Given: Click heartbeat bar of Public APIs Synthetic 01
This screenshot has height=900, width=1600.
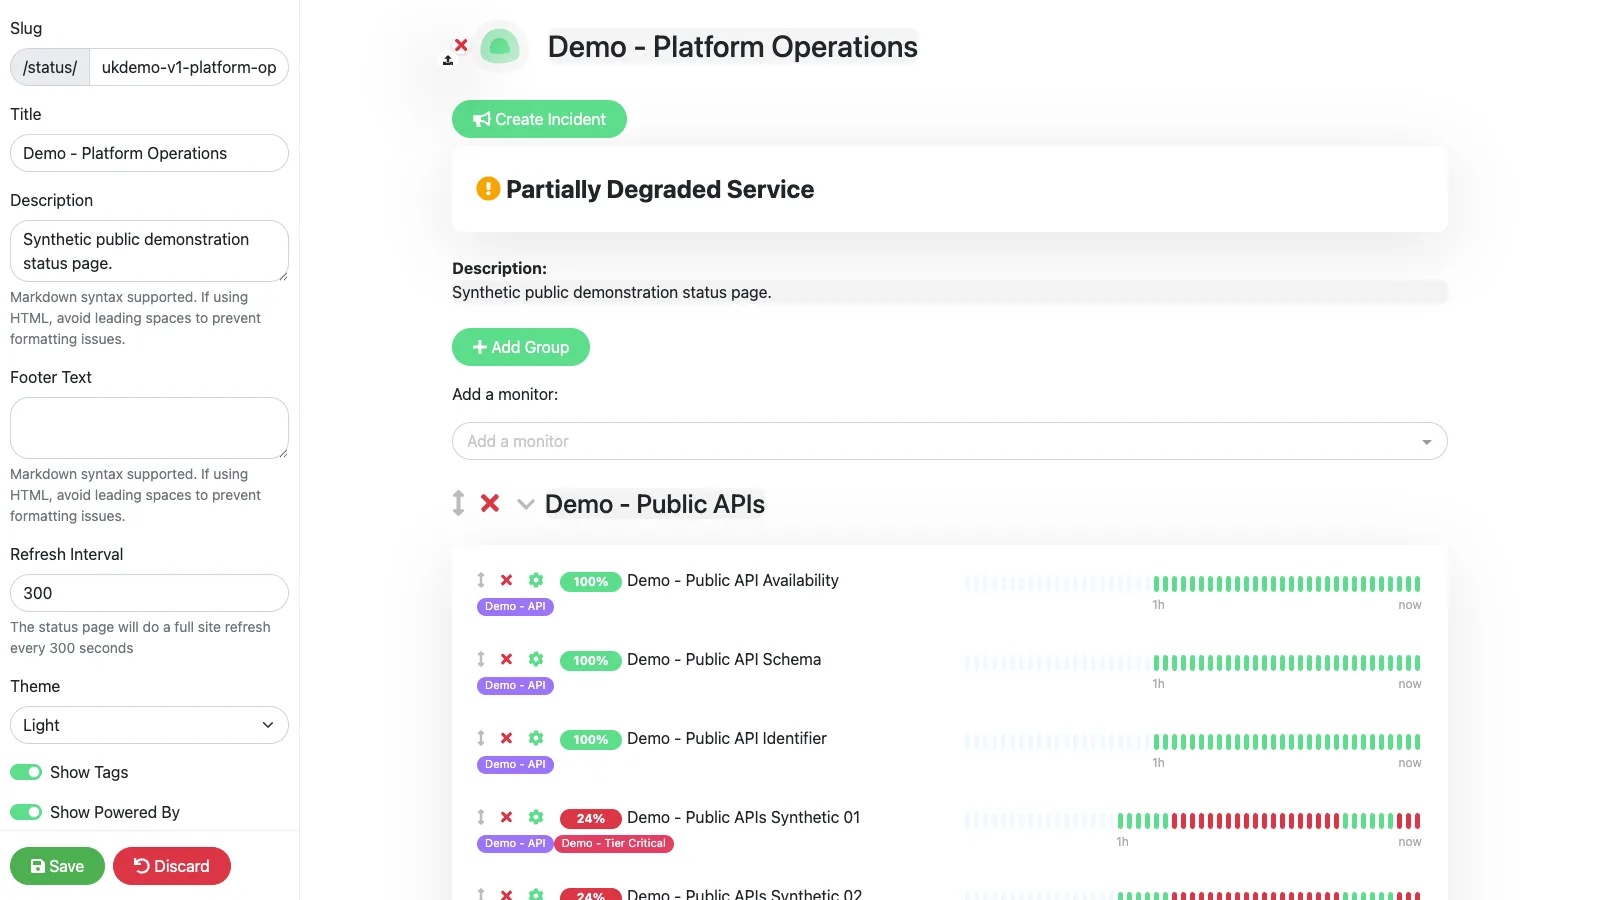Looking at the screenshot, I should (1193, 820).
